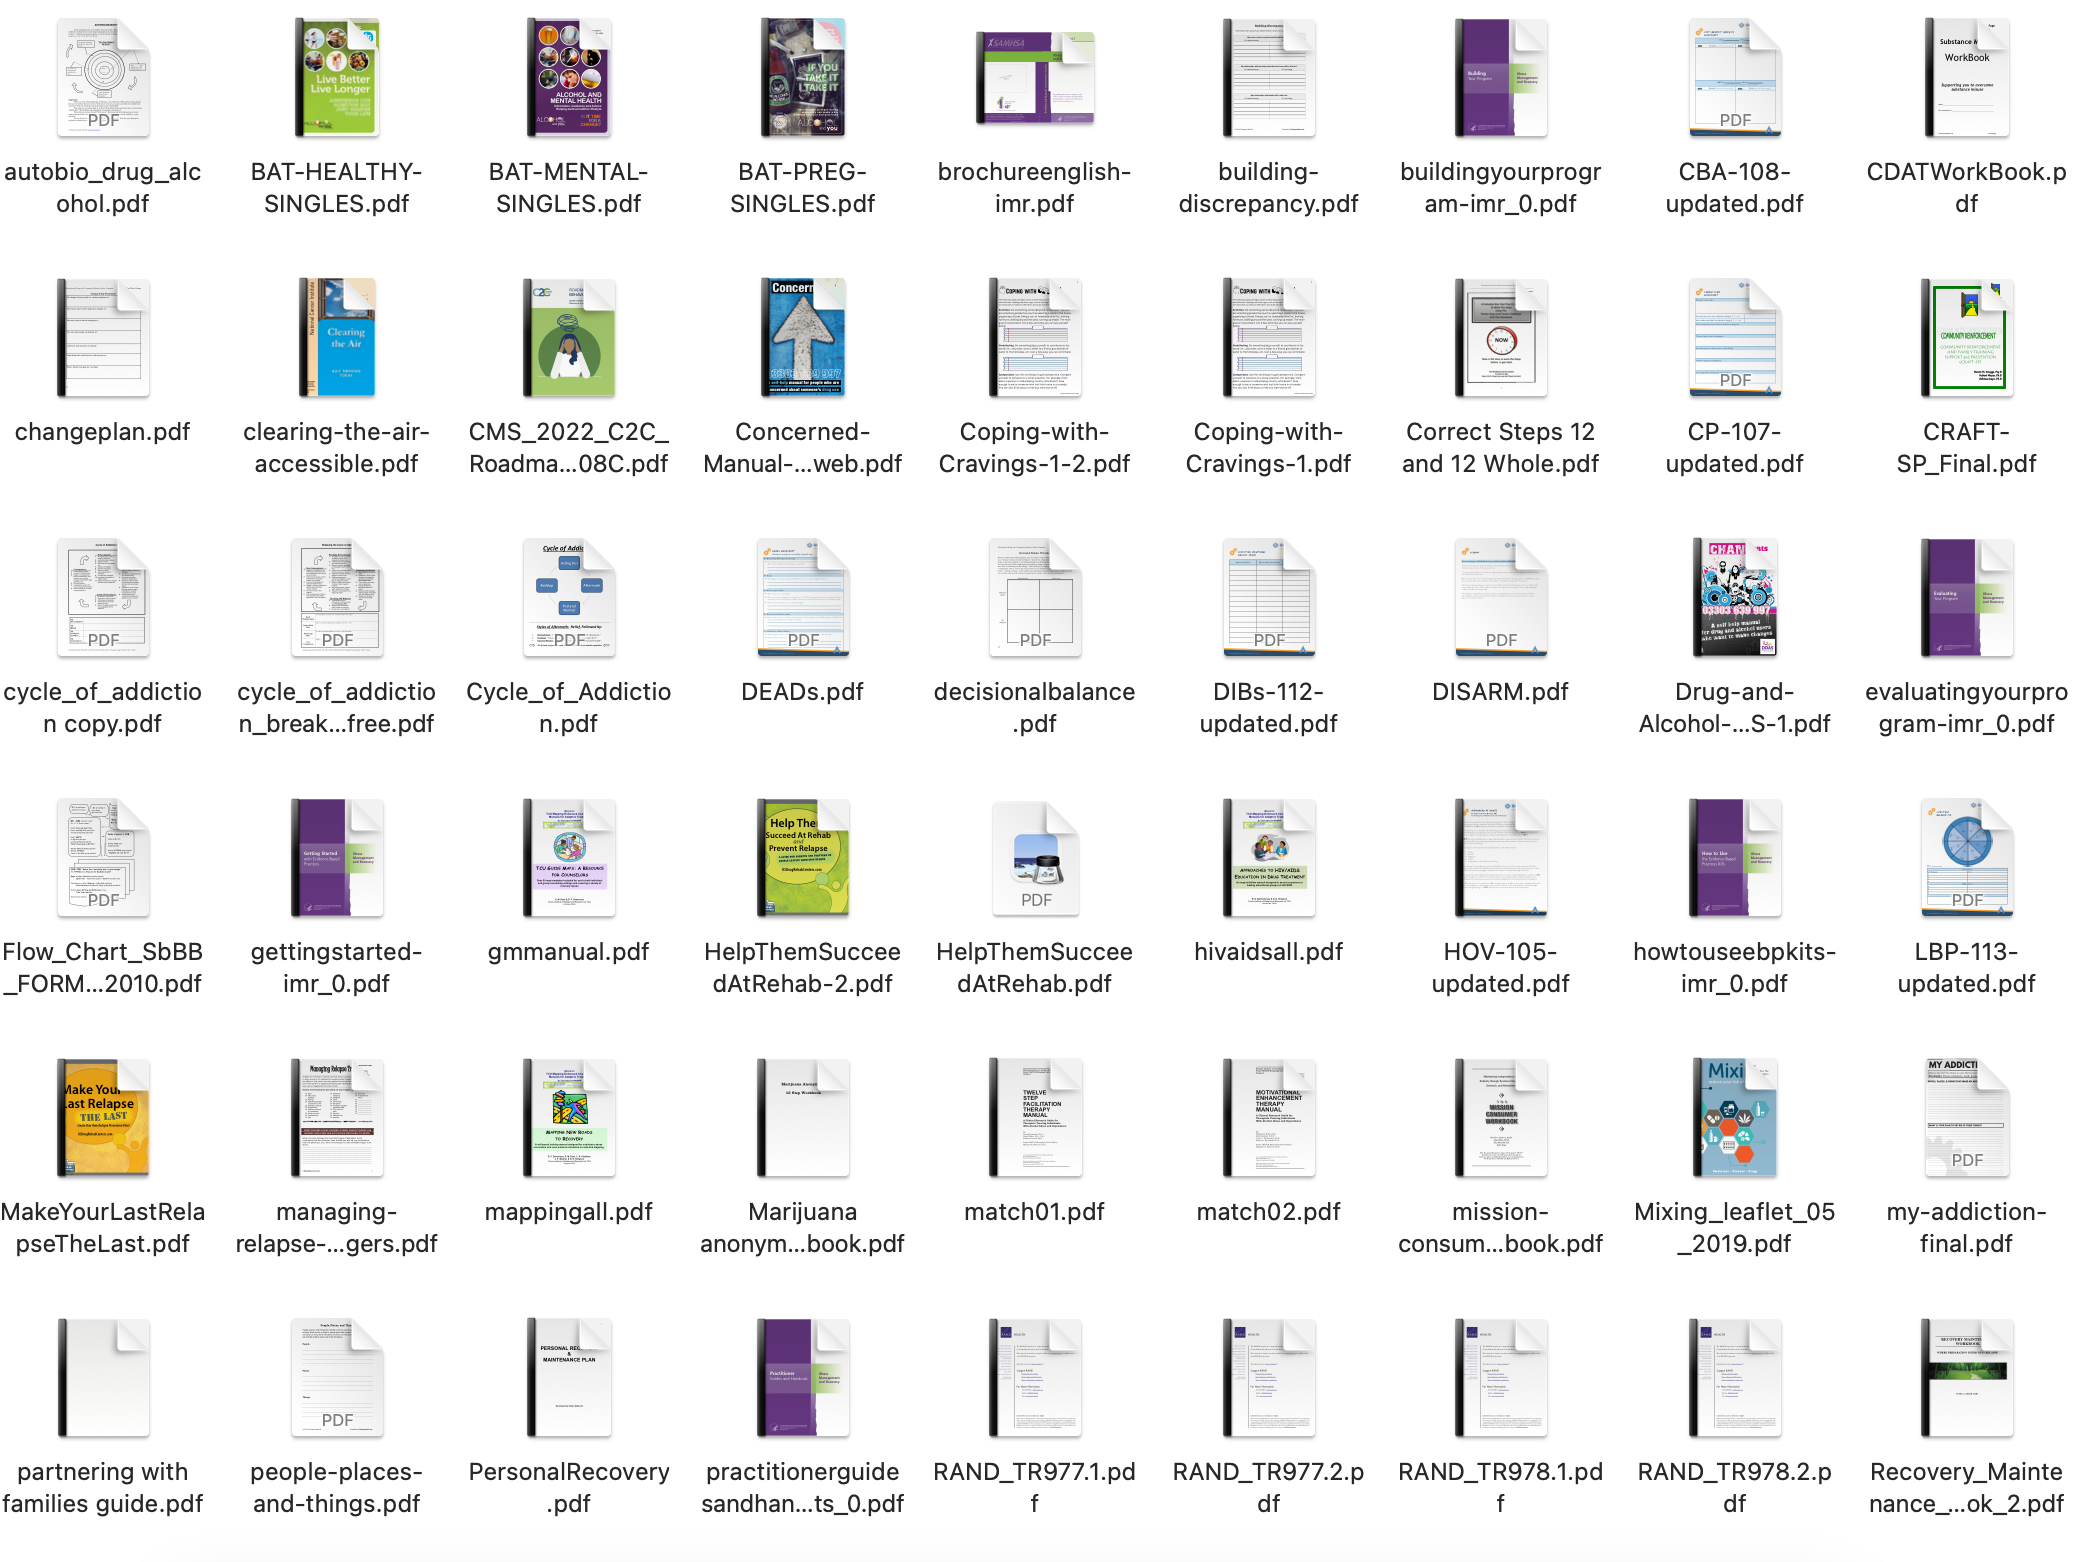Select the match01.pdf file name label
This screenshot has height=1562, width=2078.
tap(1034, 1212)
